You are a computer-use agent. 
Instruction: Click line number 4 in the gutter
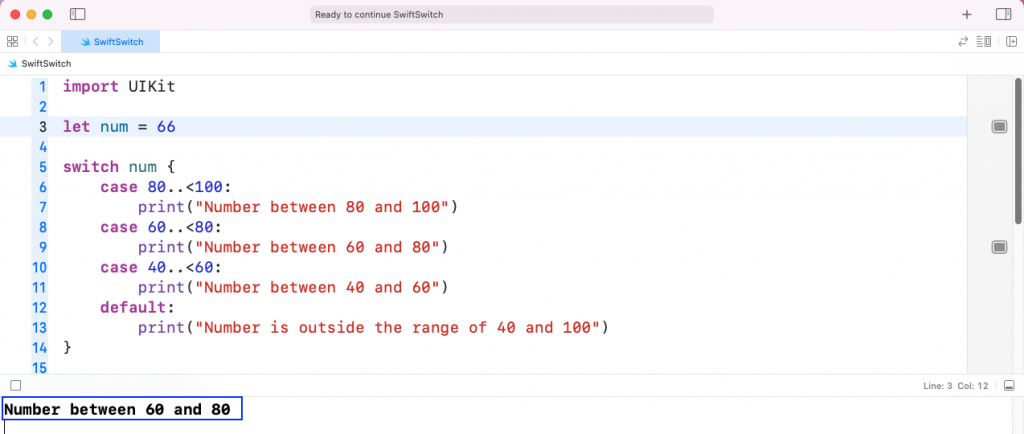pos(42,147)
